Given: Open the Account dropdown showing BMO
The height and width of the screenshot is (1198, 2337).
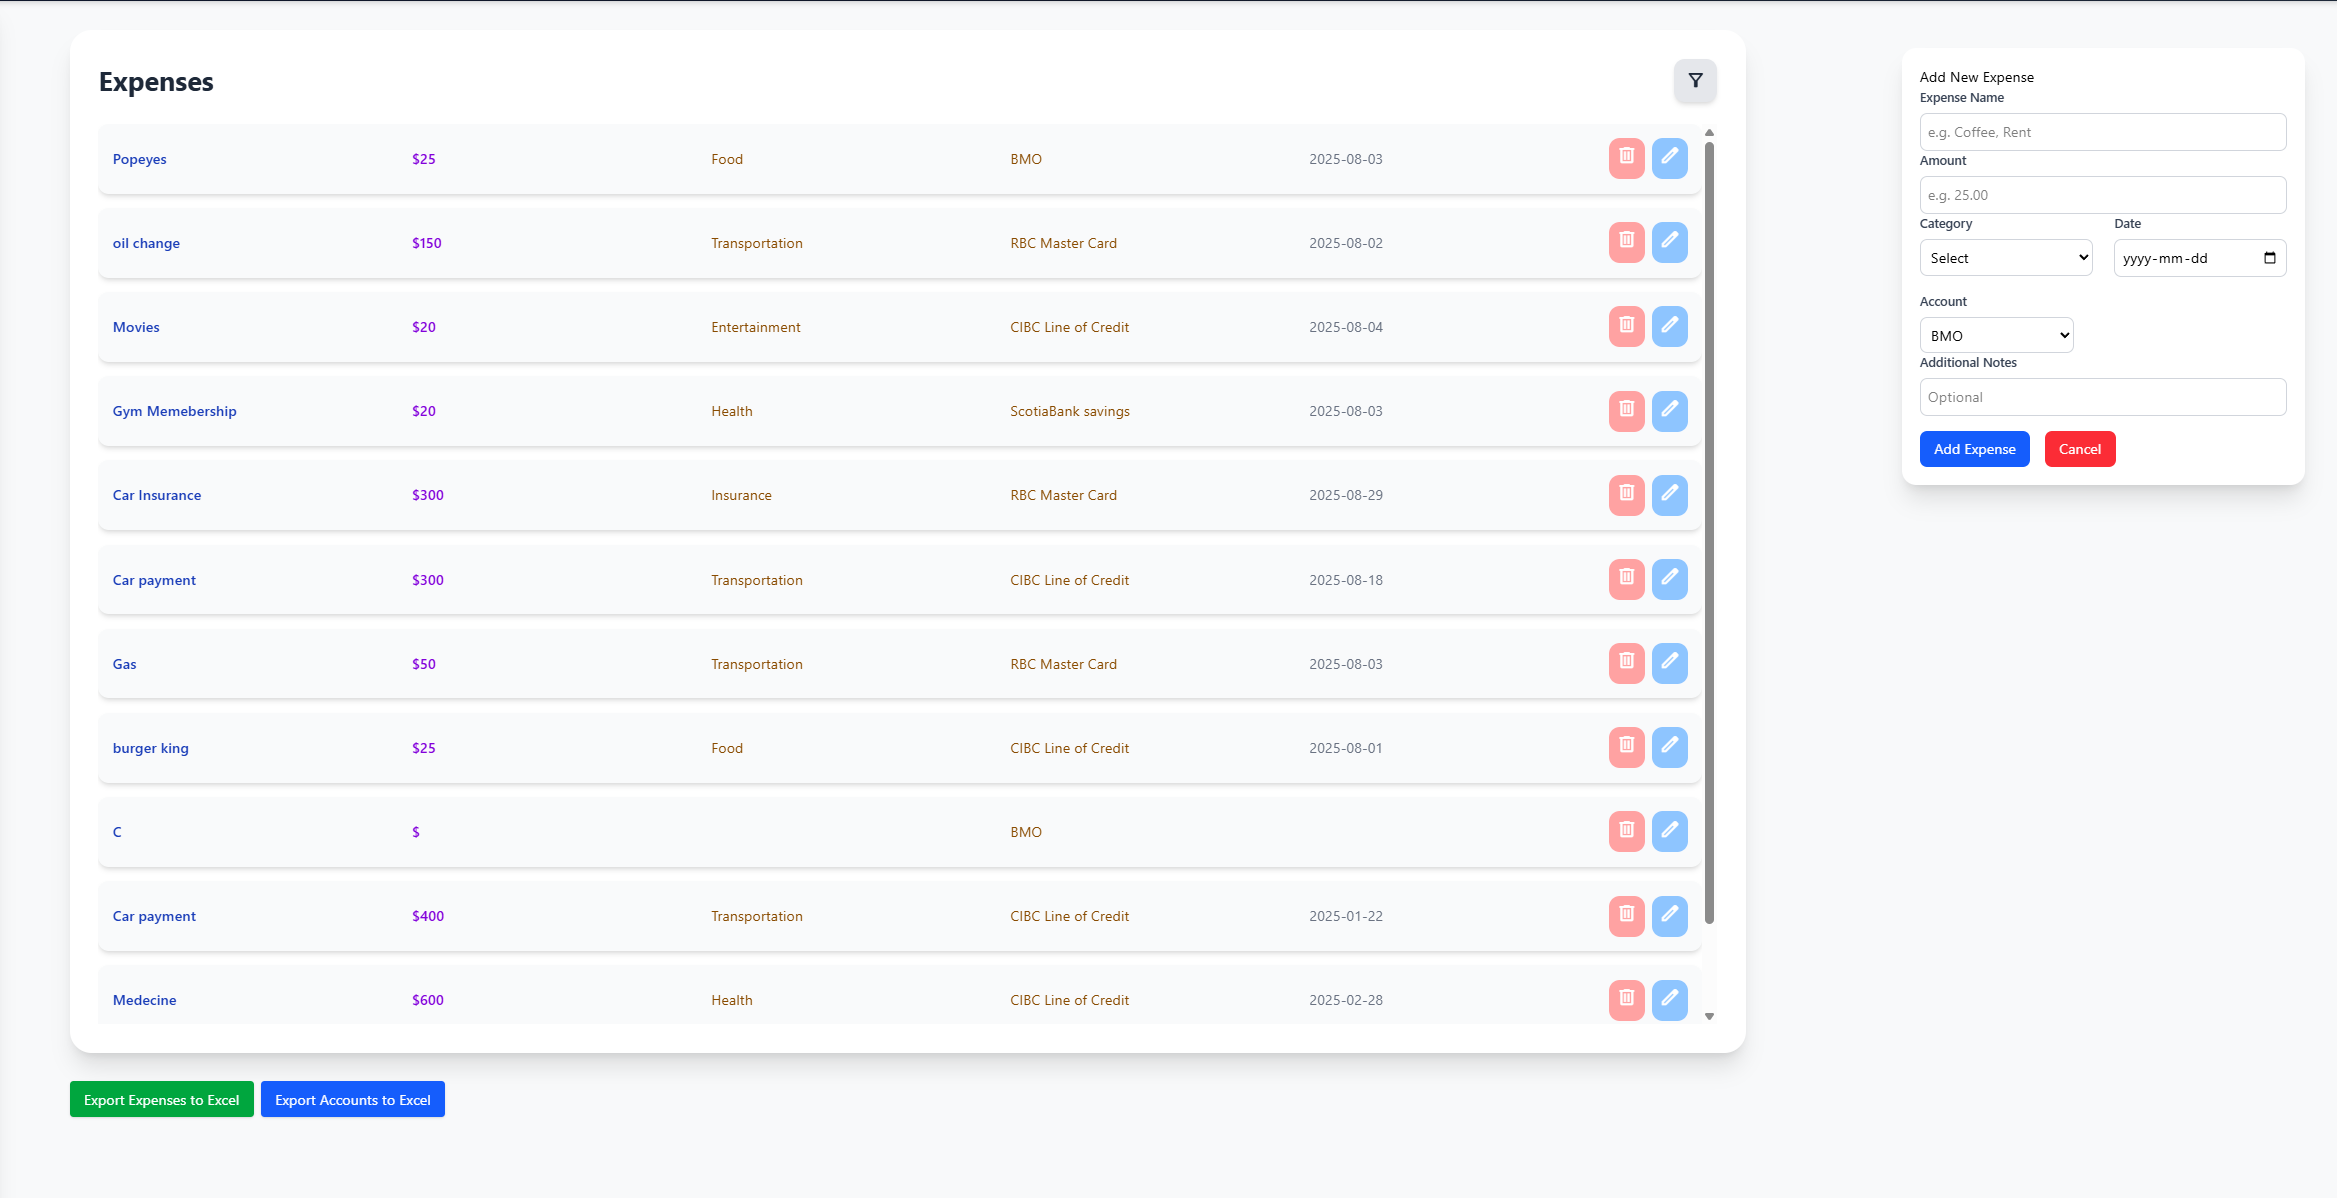Looking at the screenshot, I should (x=1996, y=334).
